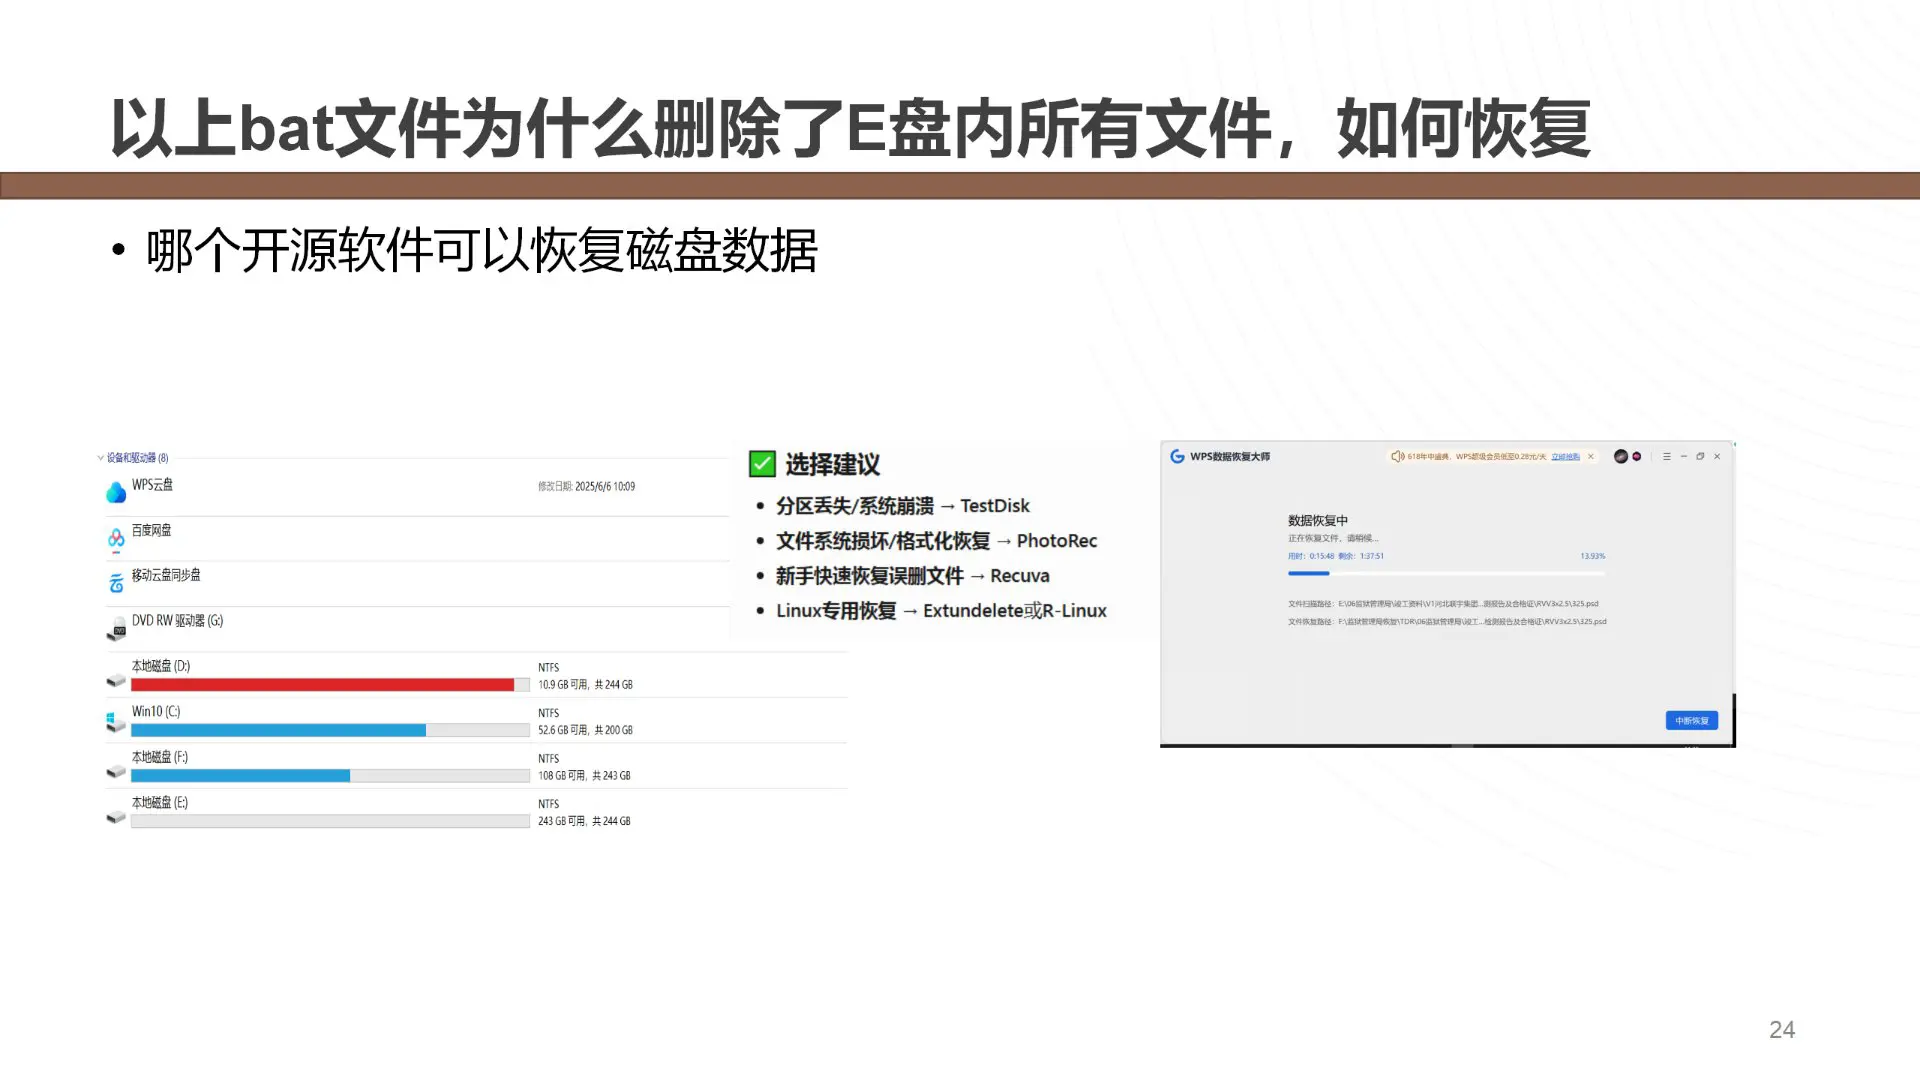Select the 本地磁盘 (F:) drive entry
The image size is (1920, 1080).
pos(160,757)
